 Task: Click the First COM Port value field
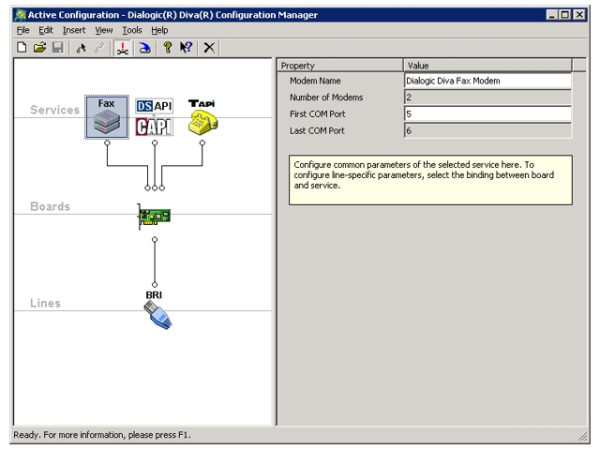tap(488, 114)
